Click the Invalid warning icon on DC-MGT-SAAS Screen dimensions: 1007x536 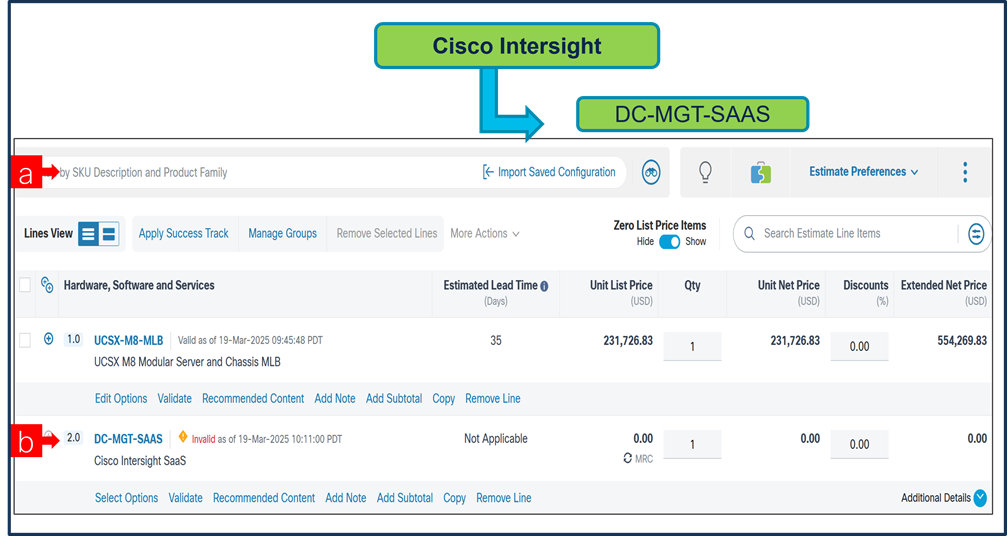click(x=183, y=437)
